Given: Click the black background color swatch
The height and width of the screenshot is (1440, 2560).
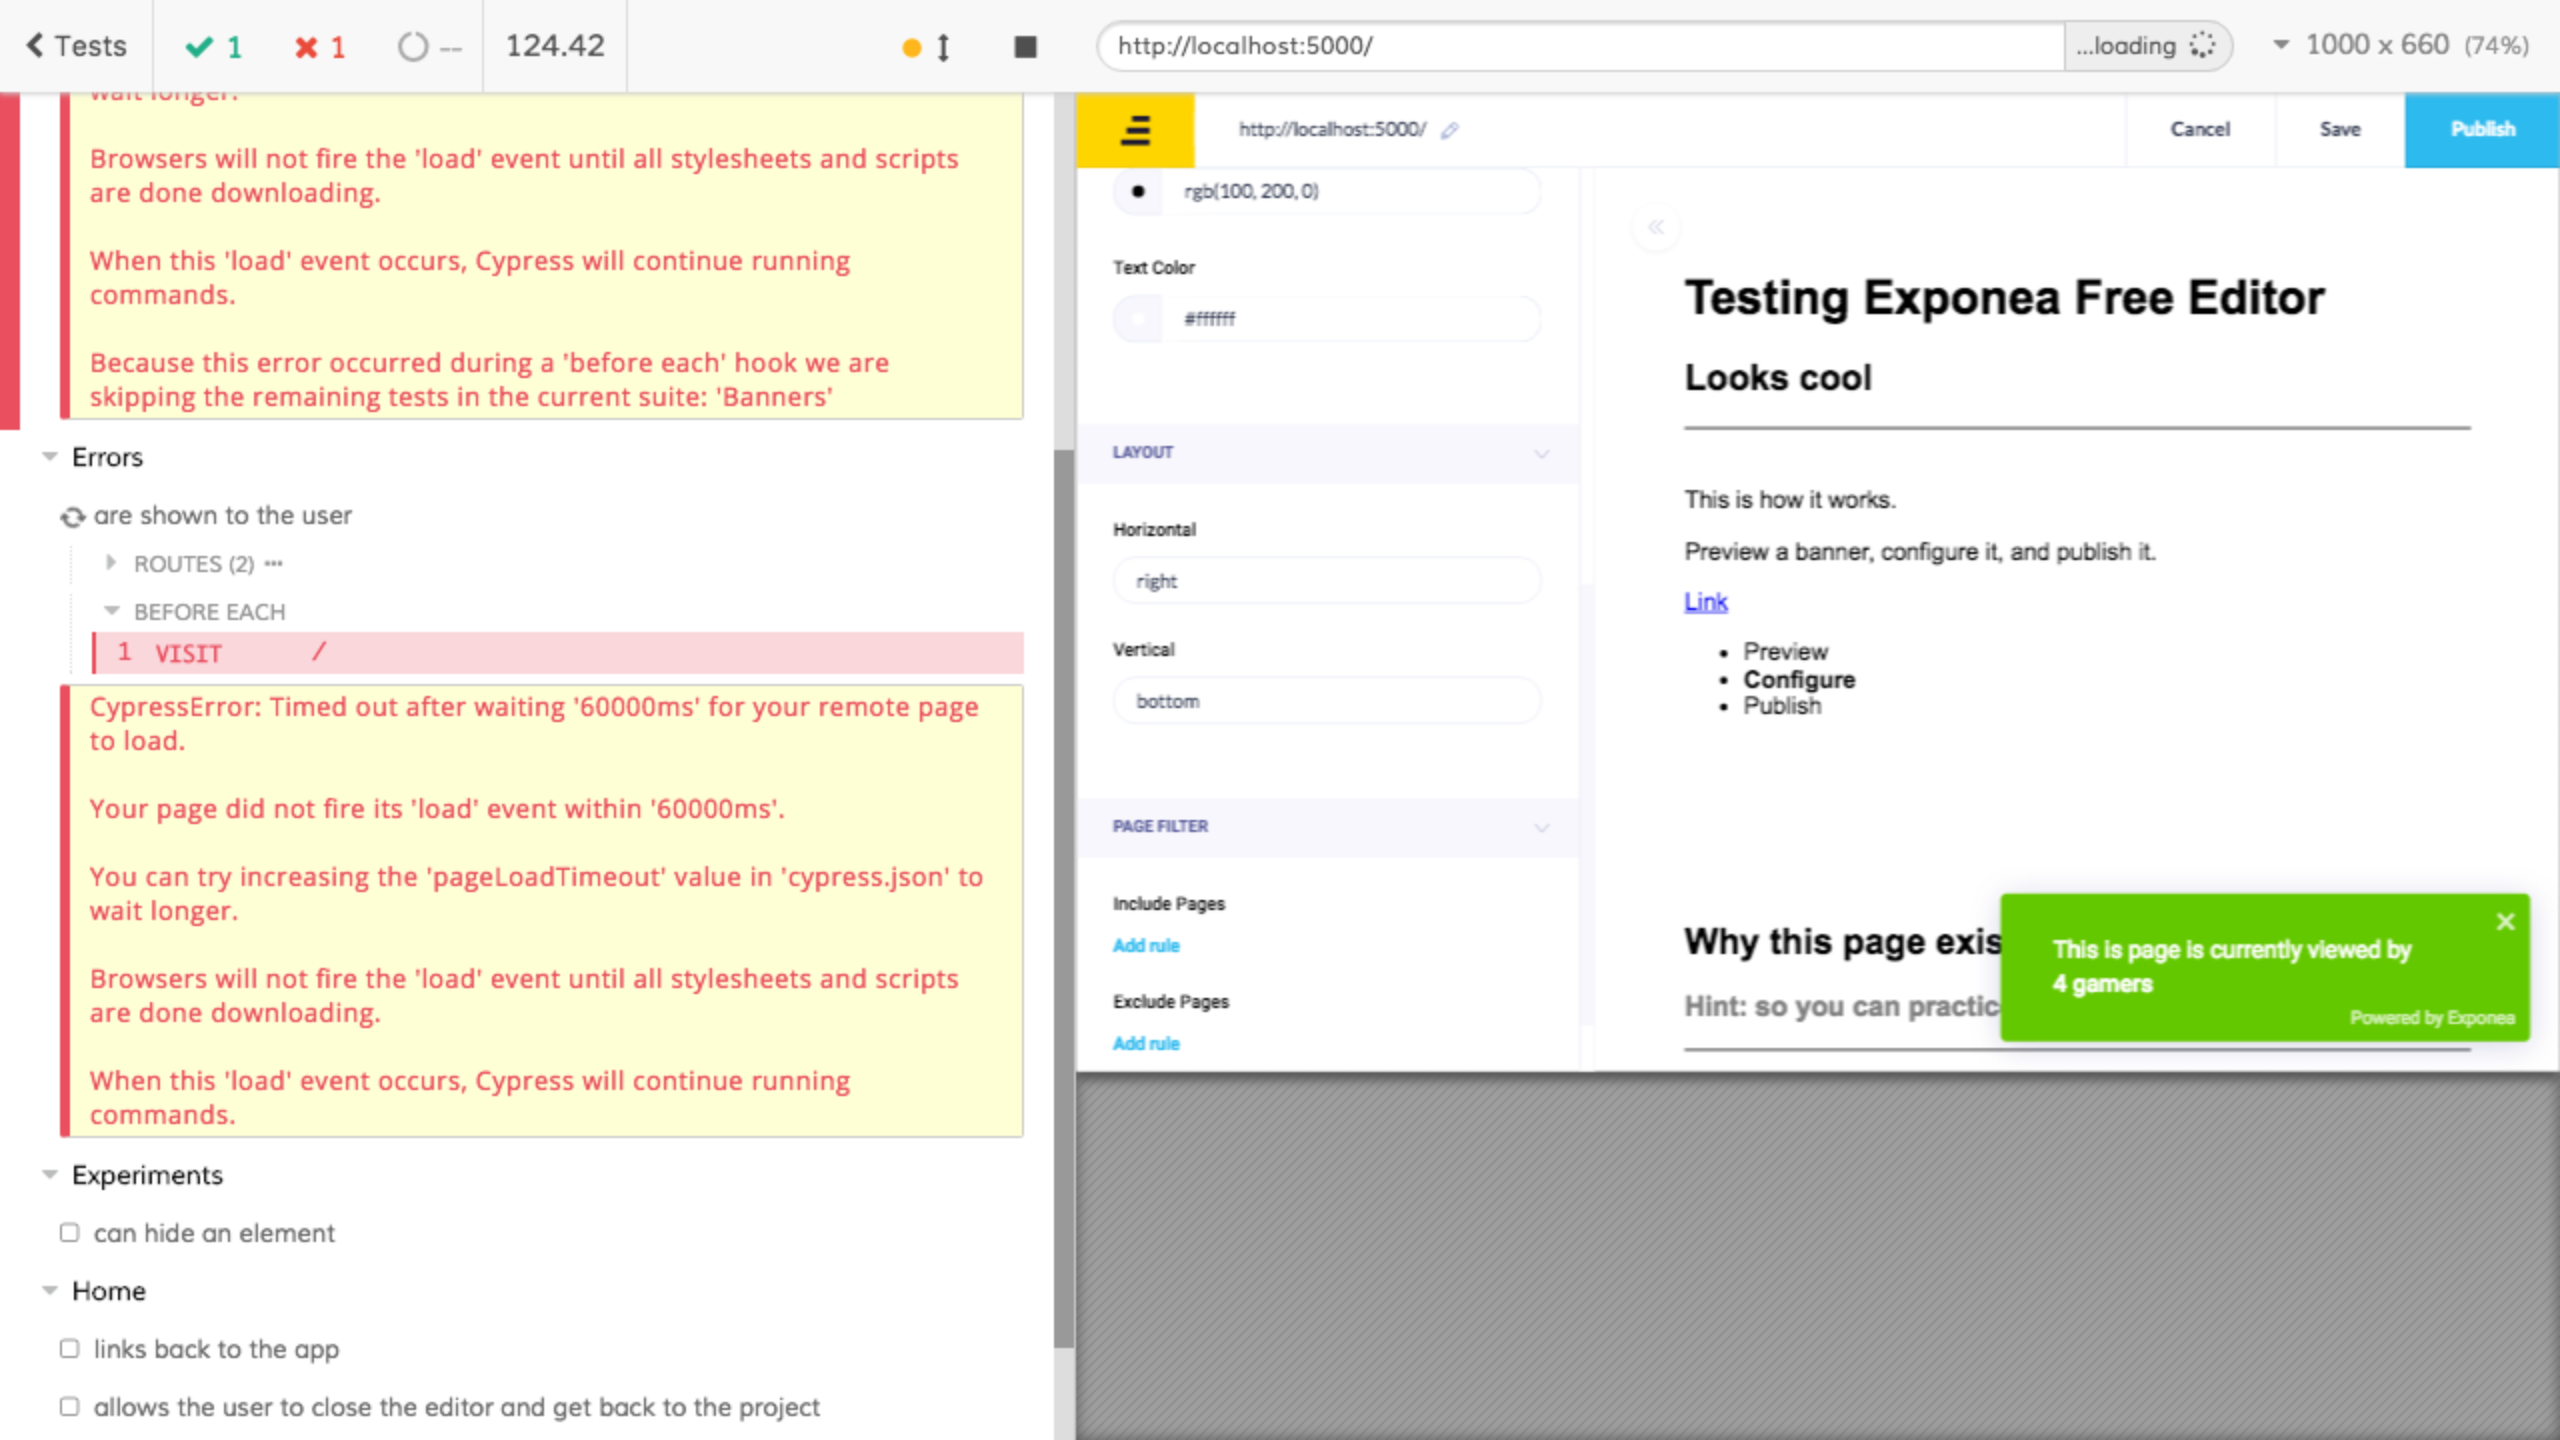Looking at the screenshot, I should [x=1138, y=191].
